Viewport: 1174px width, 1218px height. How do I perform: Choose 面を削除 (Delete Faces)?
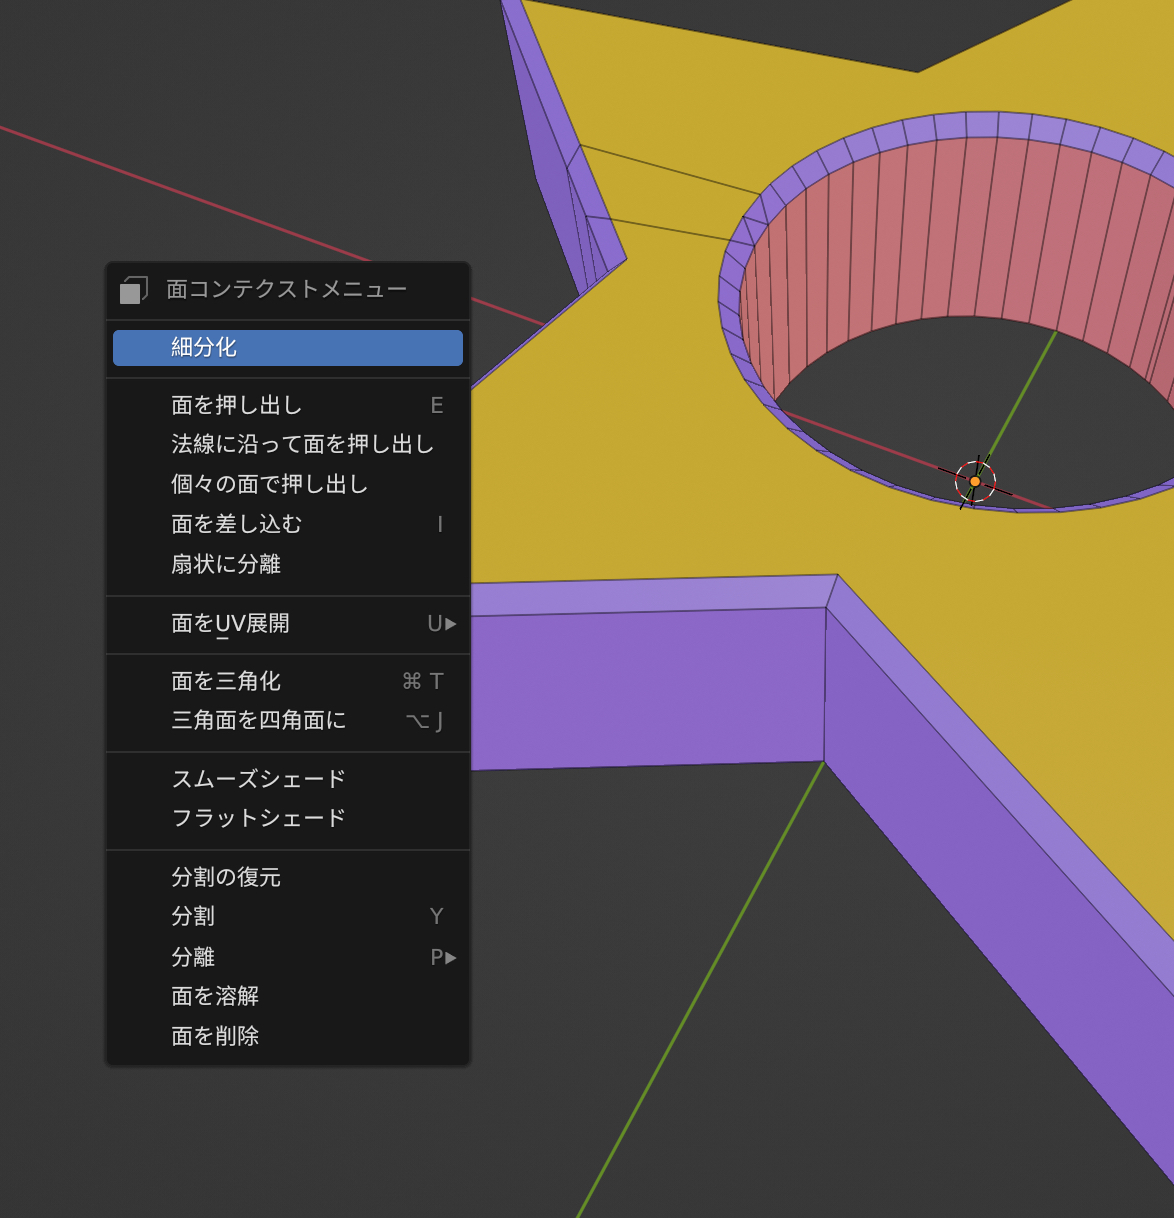(x=287, y=1036)
